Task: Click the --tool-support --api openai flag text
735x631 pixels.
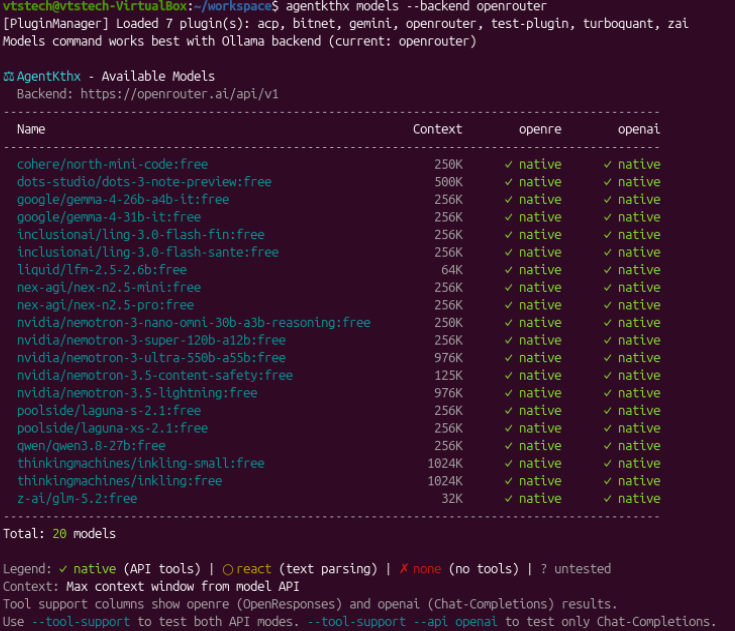Action: [x=402, y=622]
